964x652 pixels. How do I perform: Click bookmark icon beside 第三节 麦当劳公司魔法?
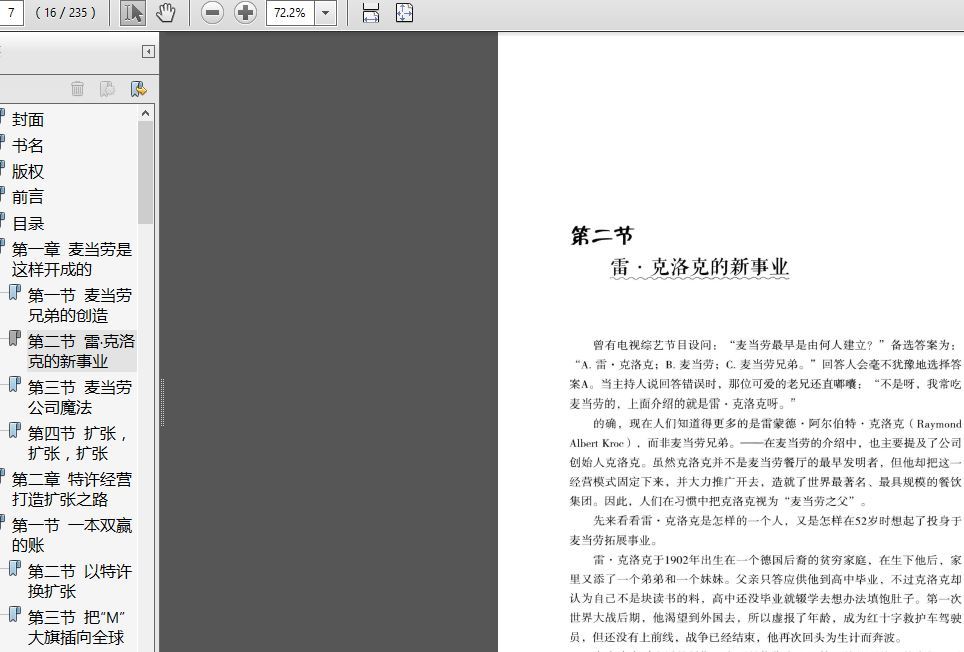pyautogui.click(x=15, y=385)
